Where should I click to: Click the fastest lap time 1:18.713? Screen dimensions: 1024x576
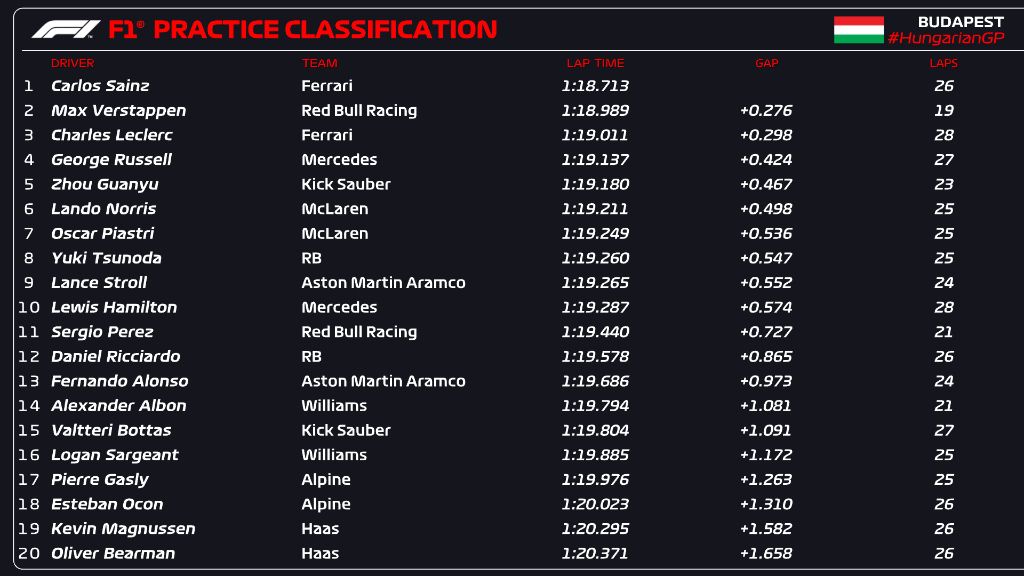pyautogui.click(x=595, y=86)
